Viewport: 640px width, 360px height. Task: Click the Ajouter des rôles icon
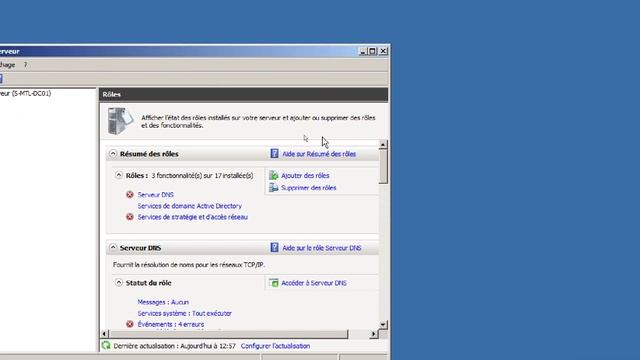[x=273, y=176]
